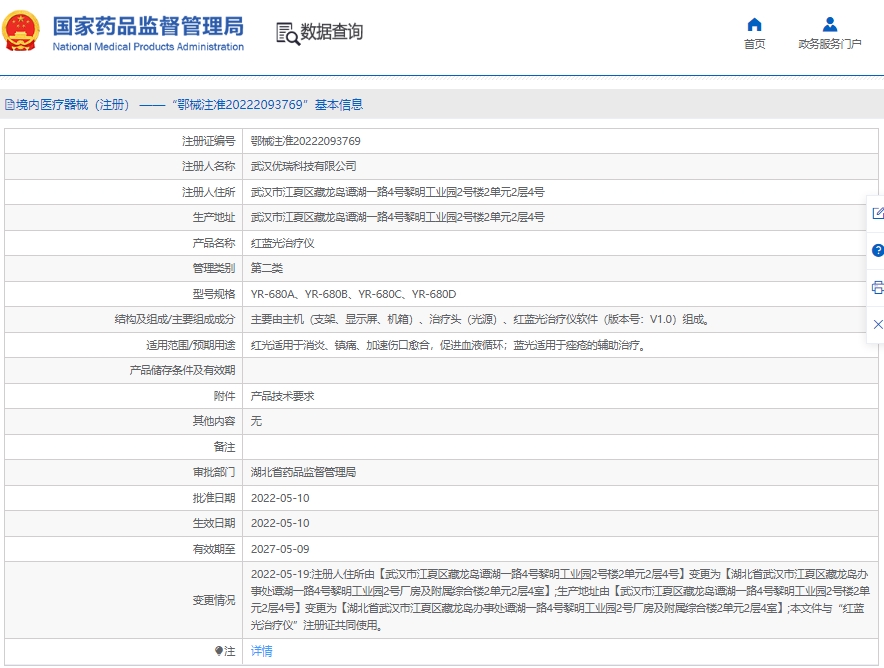Click the 备注 row label
Viewport: 884px width, 668px height.
(x=224, y=447)
